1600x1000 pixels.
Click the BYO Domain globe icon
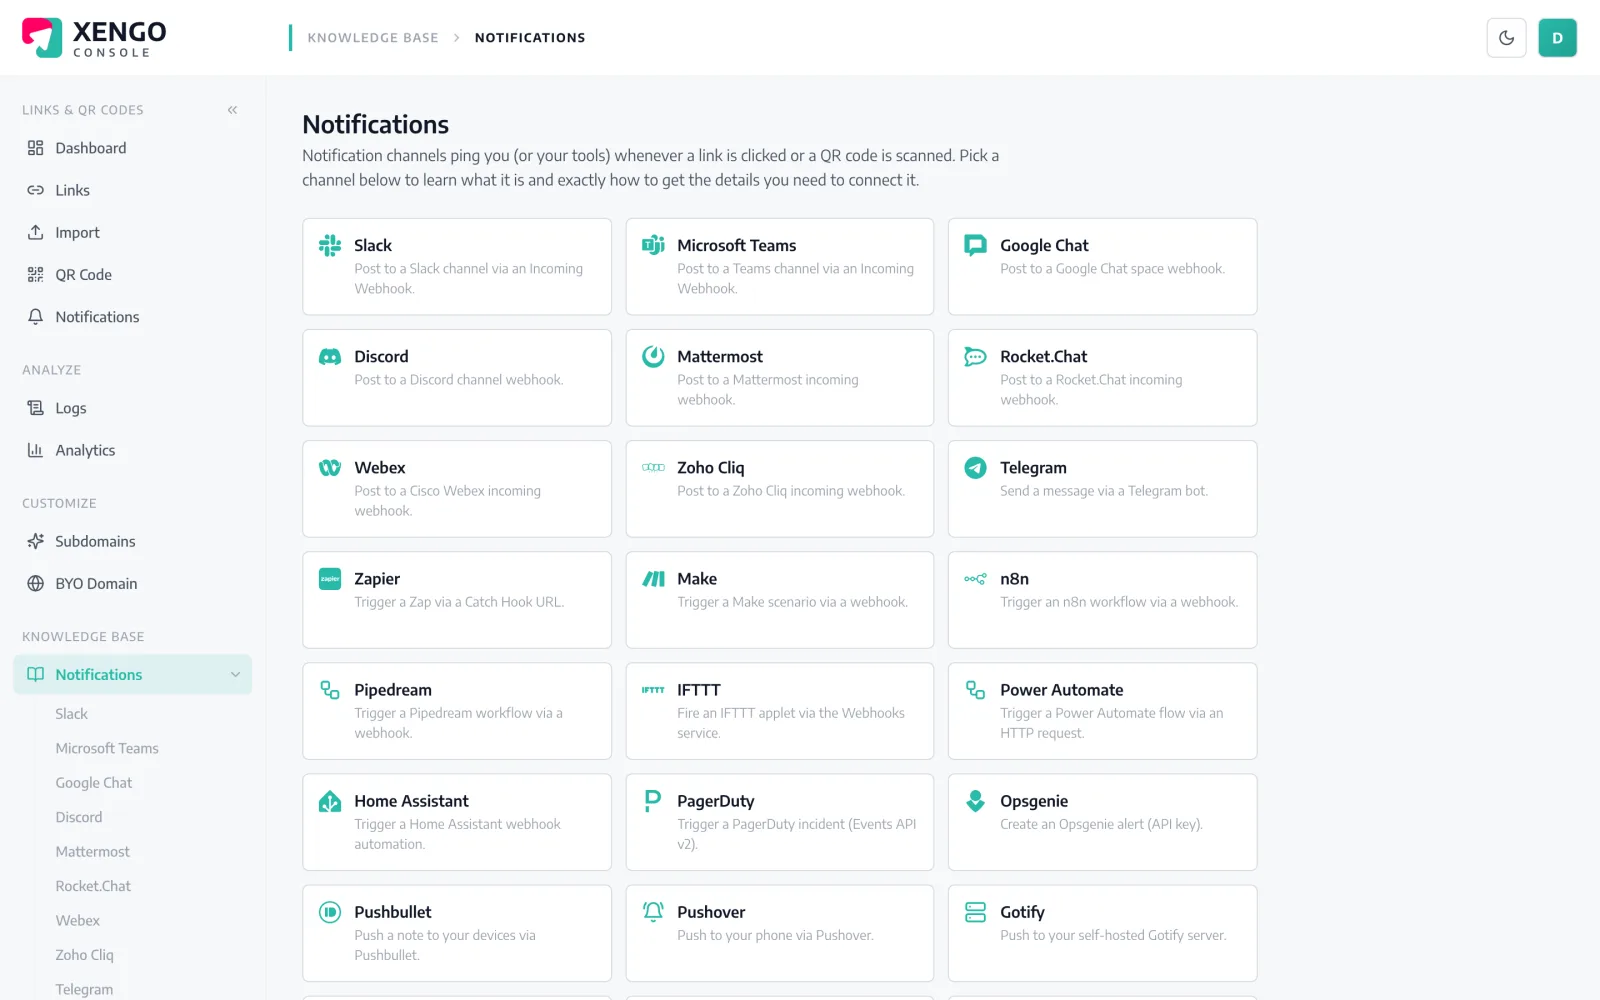click(x=35, y=583)
